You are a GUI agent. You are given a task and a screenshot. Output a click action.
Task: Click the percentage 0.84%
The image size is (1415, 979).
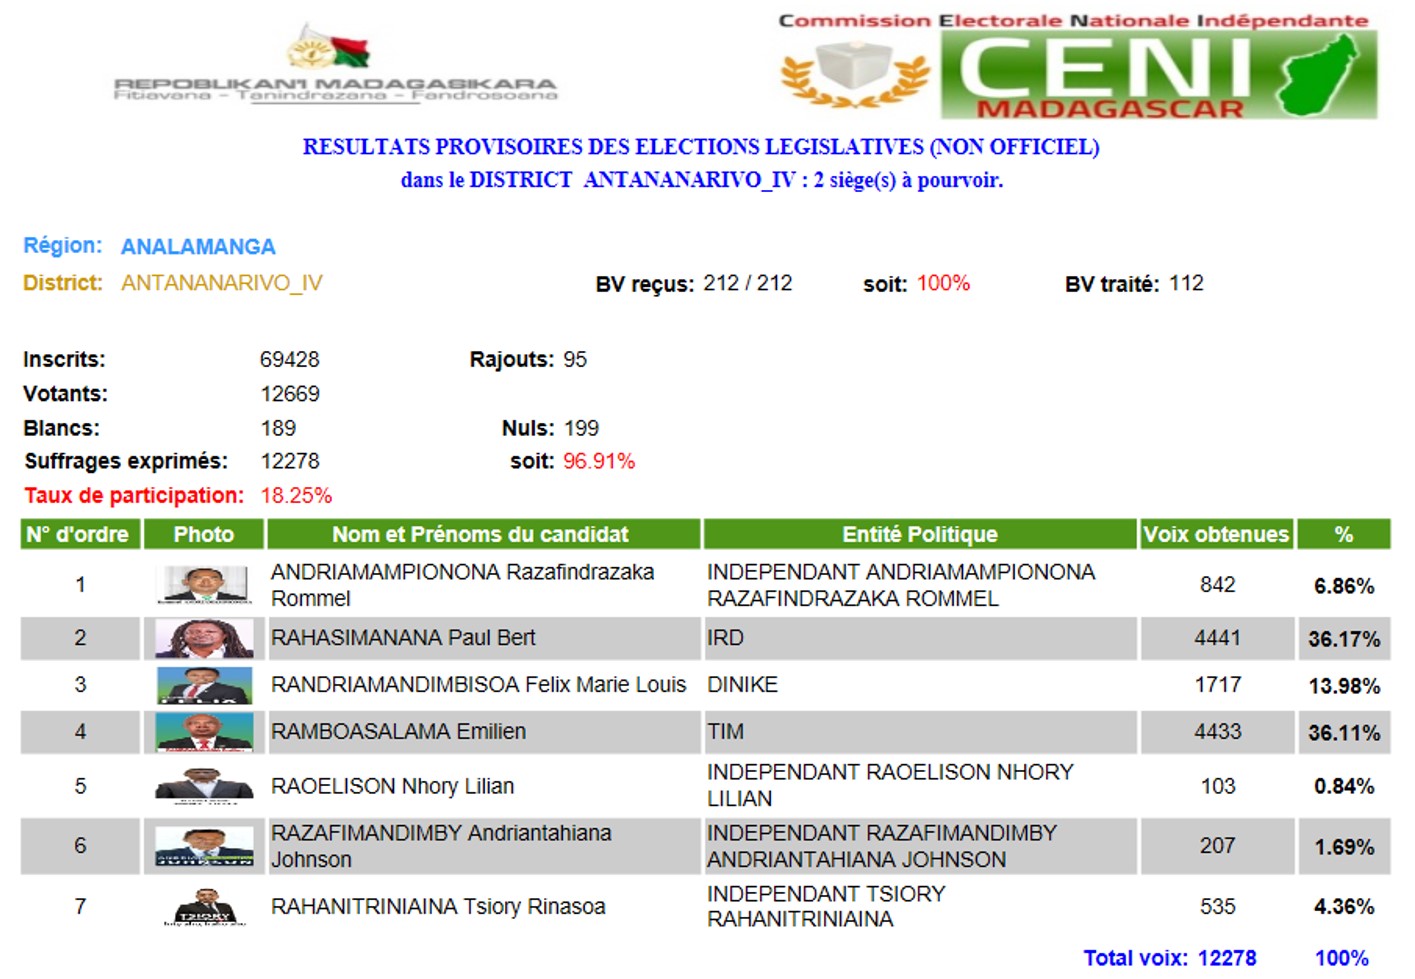click(1344, 787)
